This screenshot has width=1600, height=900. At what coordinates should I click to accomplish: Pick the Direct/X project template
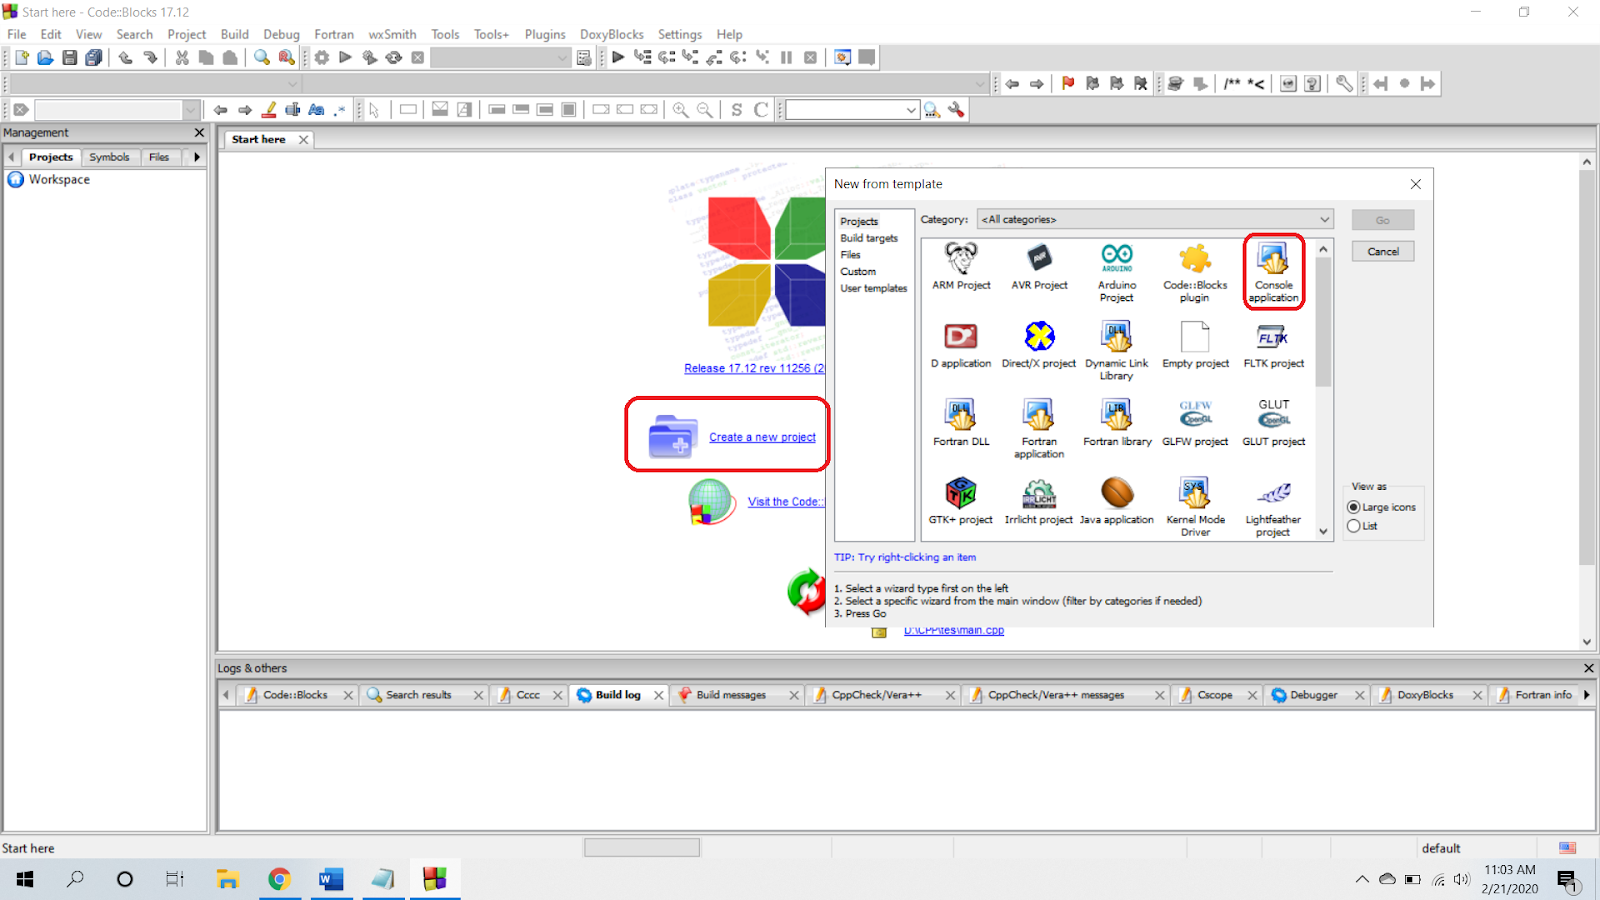point(1039,345)
